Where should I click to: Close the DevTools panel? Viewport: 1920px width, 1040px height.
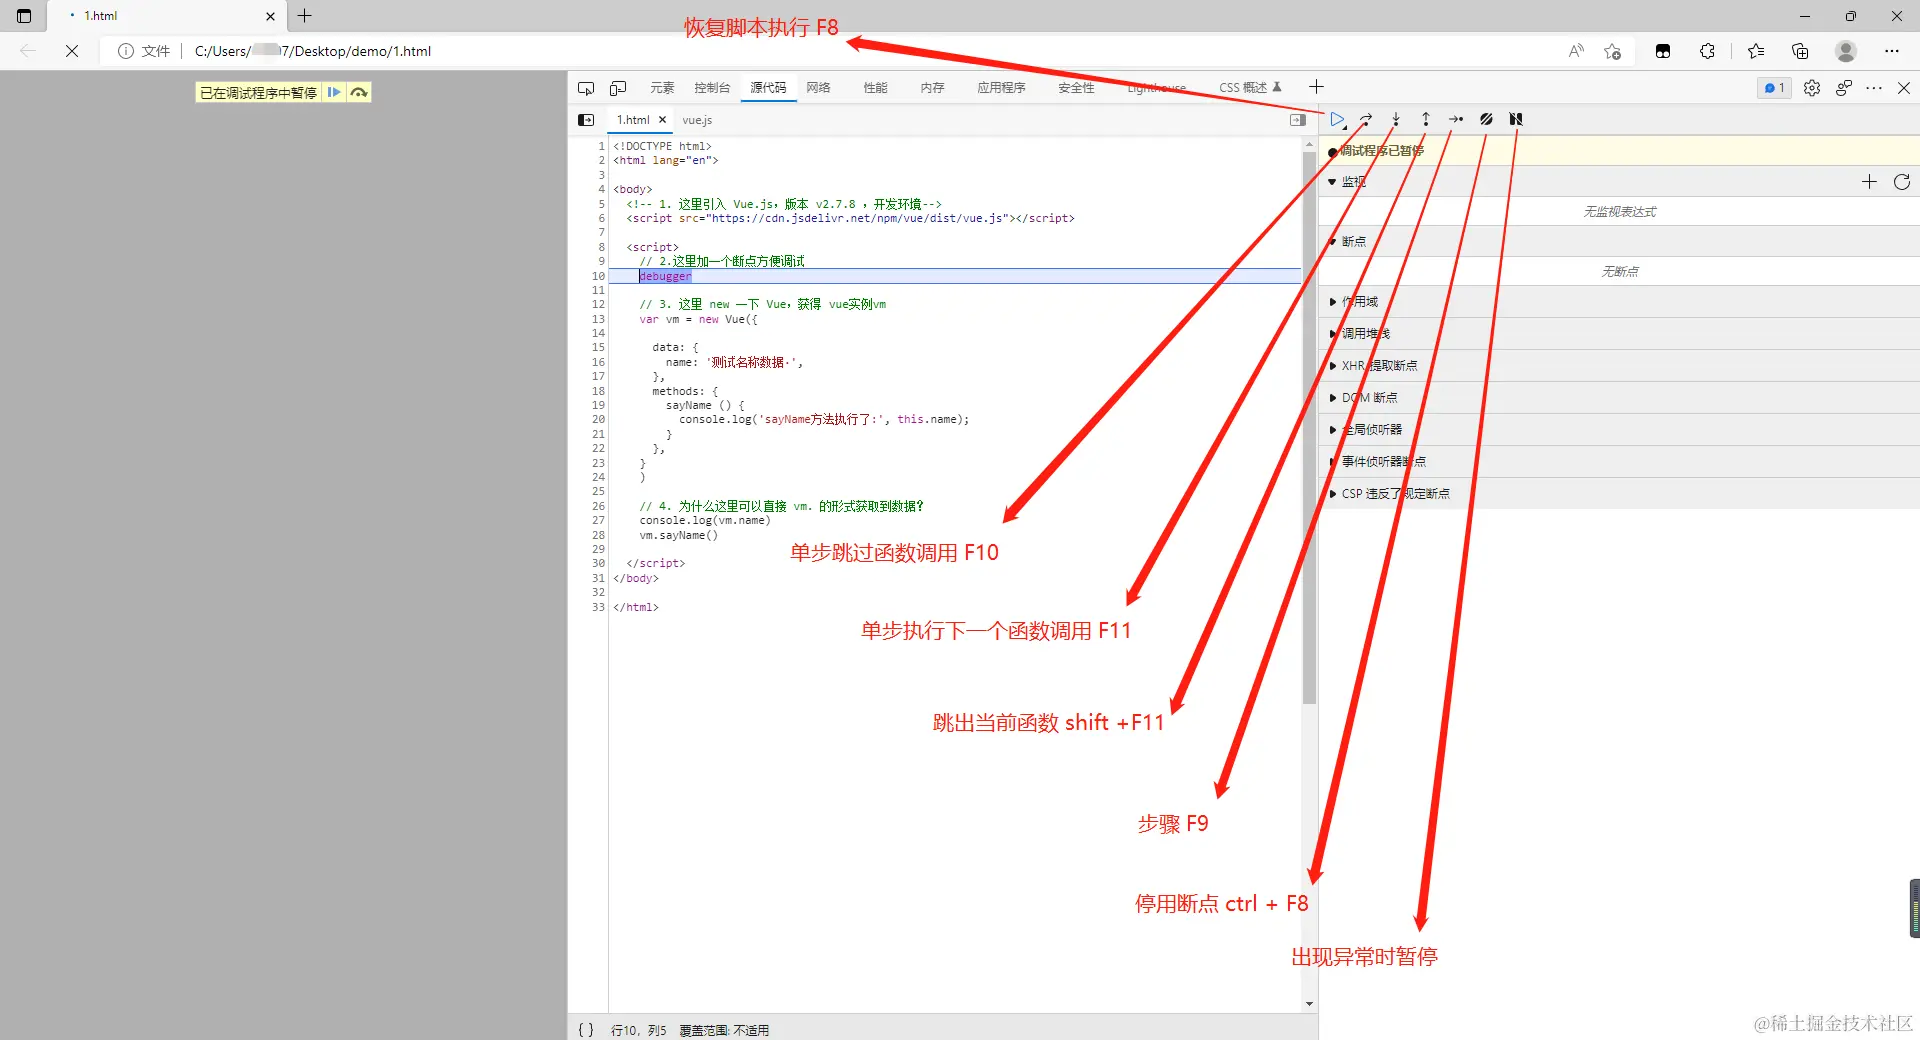(1904, 88)
